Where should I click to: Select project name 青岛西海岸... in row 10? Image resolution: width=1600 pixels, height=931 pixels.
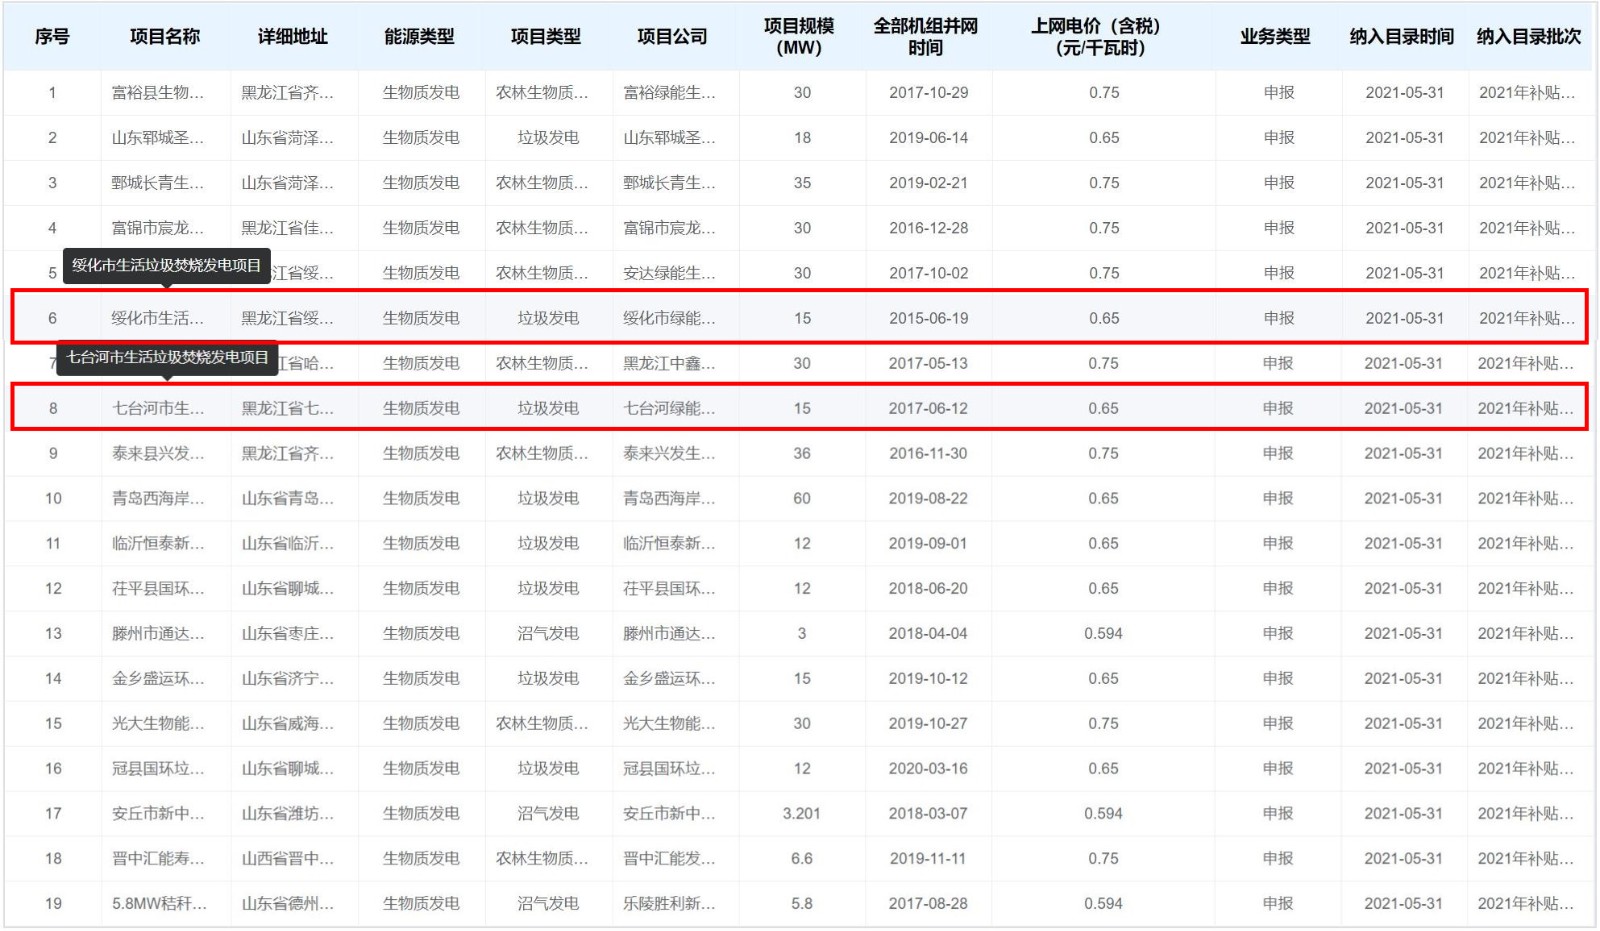(x=158, y=498)
